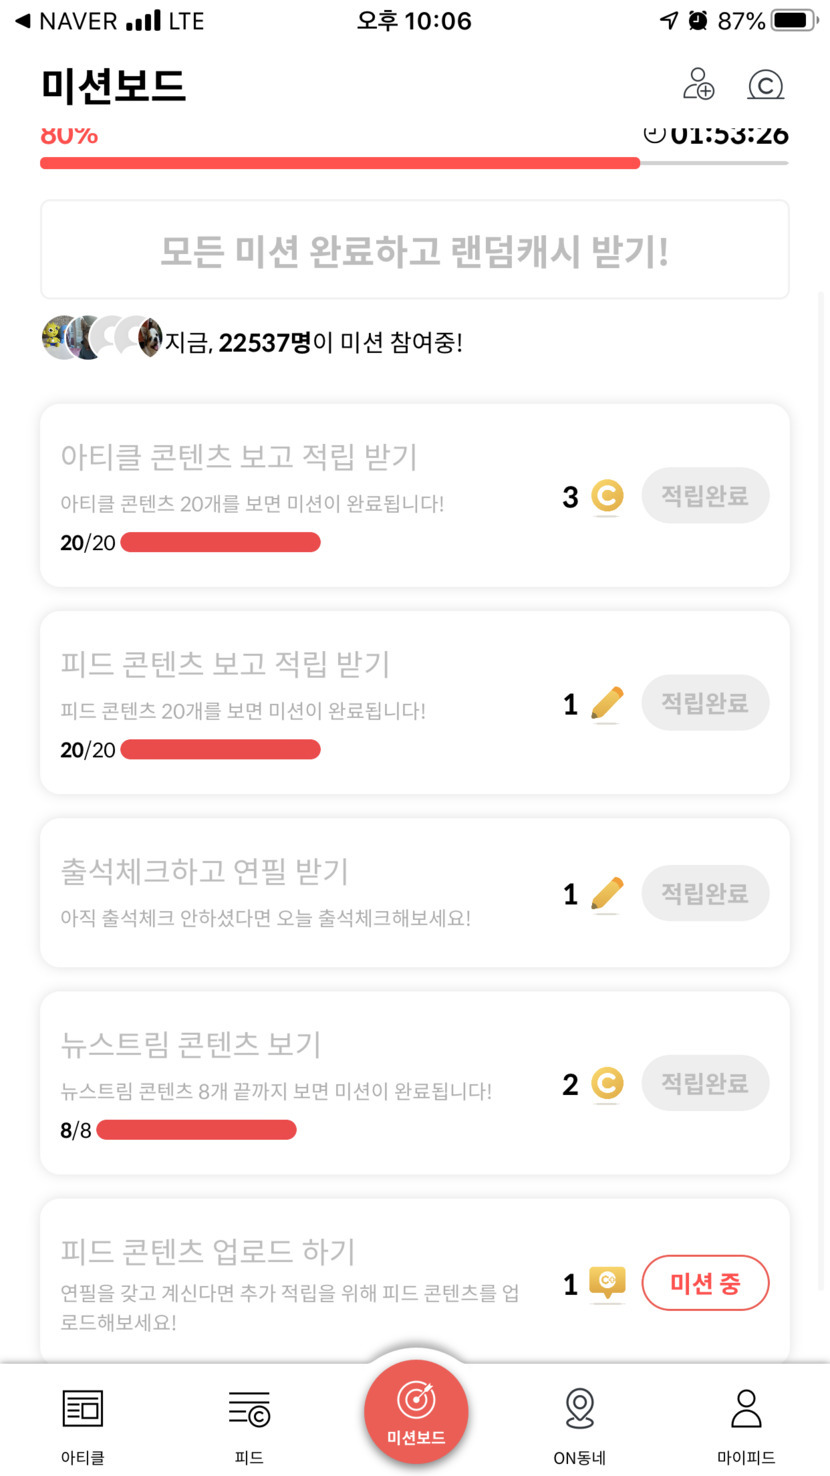The width and height of the screenshot is (830, 1476).
Task: Tap the 피드 icon in bottom bar
Action: click(x=249, y=1408)
